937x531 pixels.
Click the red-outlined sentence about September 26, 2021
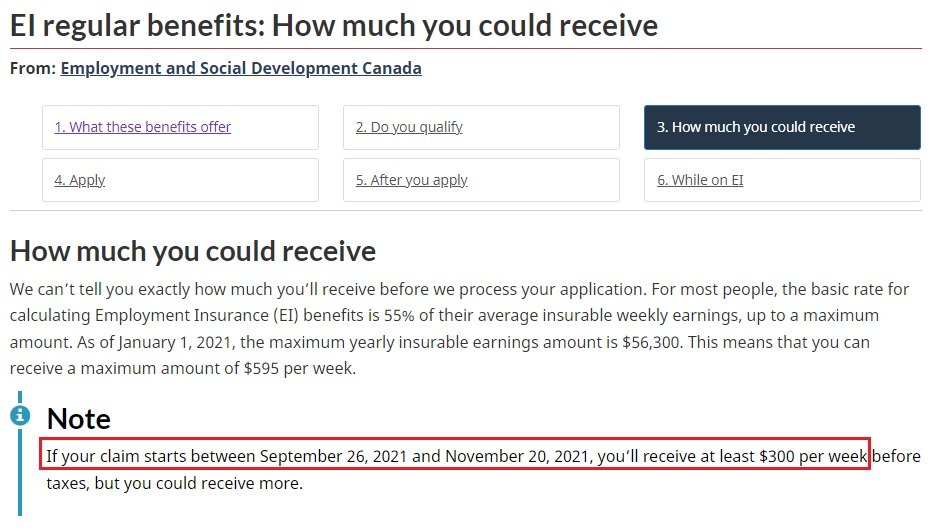pos(455,455)
